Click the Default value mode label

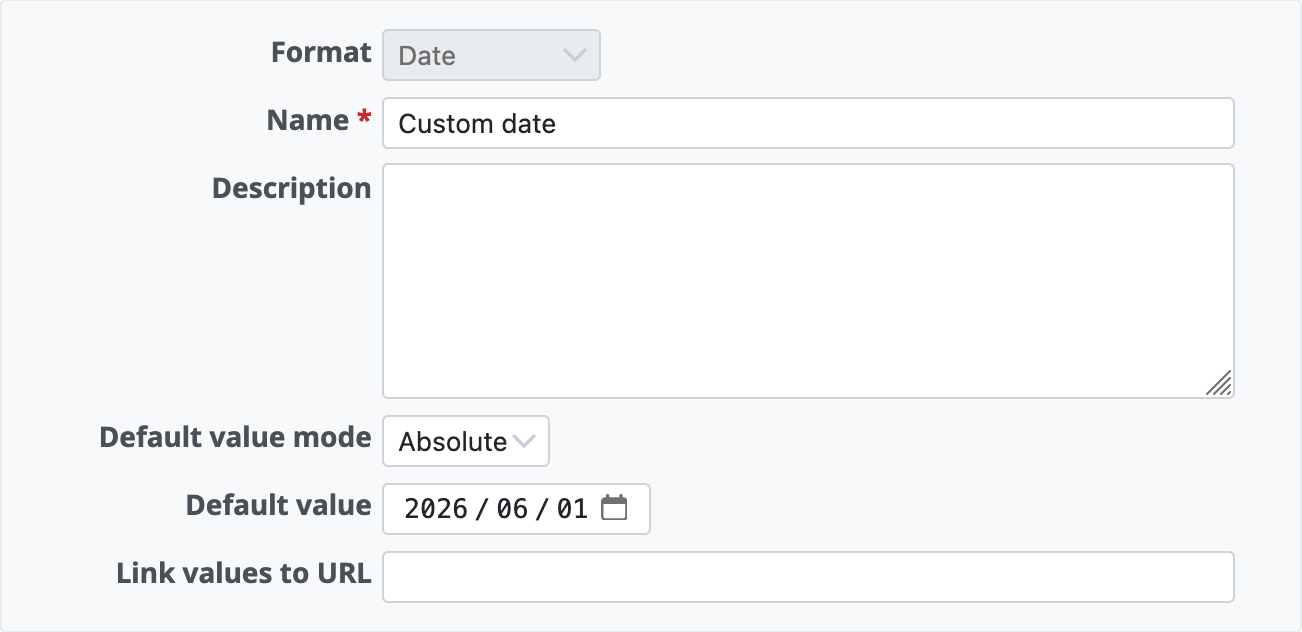pyautogui.click(x=235, y=437)
